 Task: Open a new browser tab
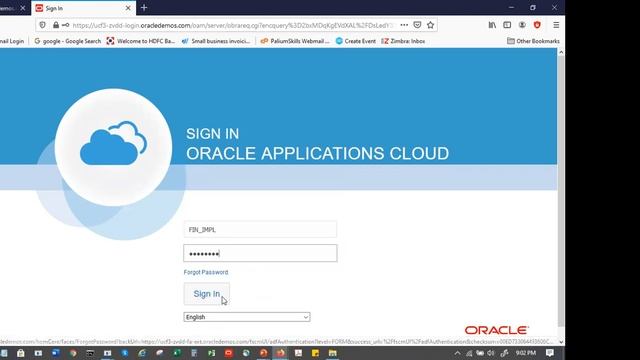pos(144,8)
